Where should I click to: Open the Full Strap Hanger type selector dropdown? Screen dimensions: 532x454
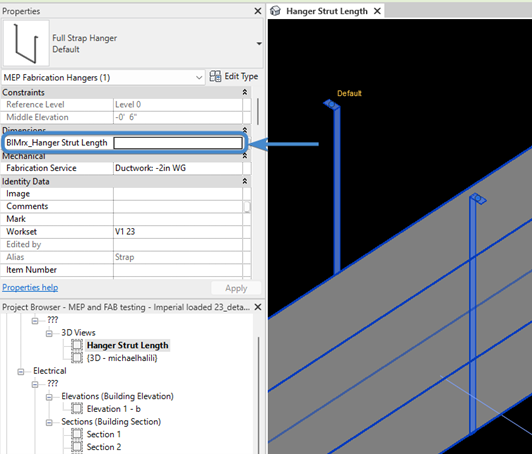259,43
